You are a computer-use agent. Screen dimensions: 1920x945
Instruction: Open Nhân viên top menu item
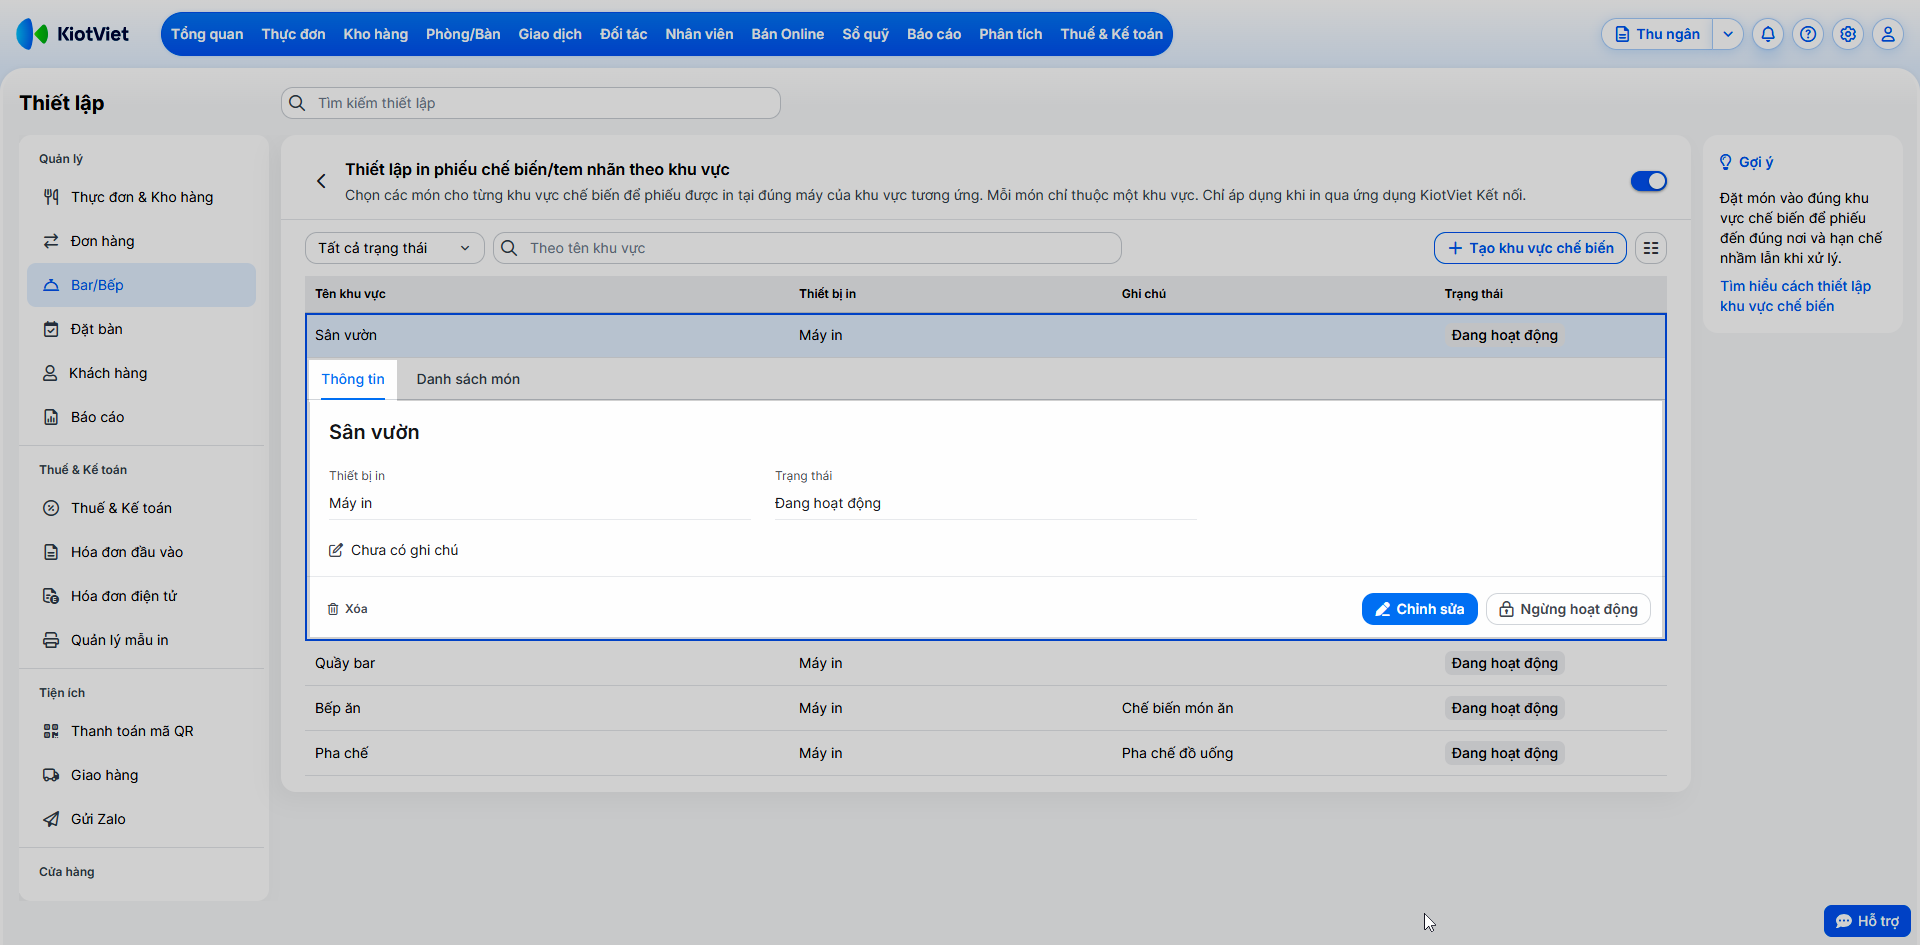[699, 34]
